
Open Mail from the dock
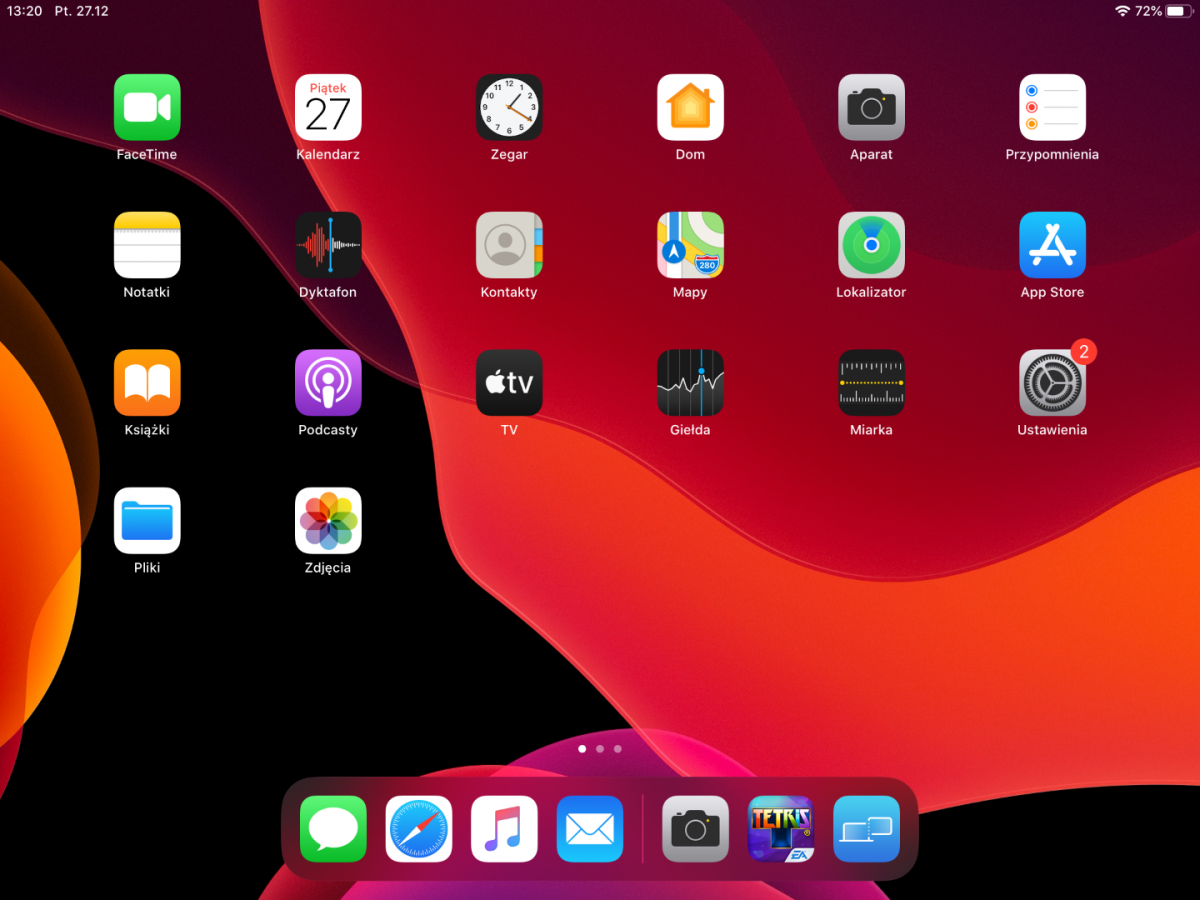590,829
